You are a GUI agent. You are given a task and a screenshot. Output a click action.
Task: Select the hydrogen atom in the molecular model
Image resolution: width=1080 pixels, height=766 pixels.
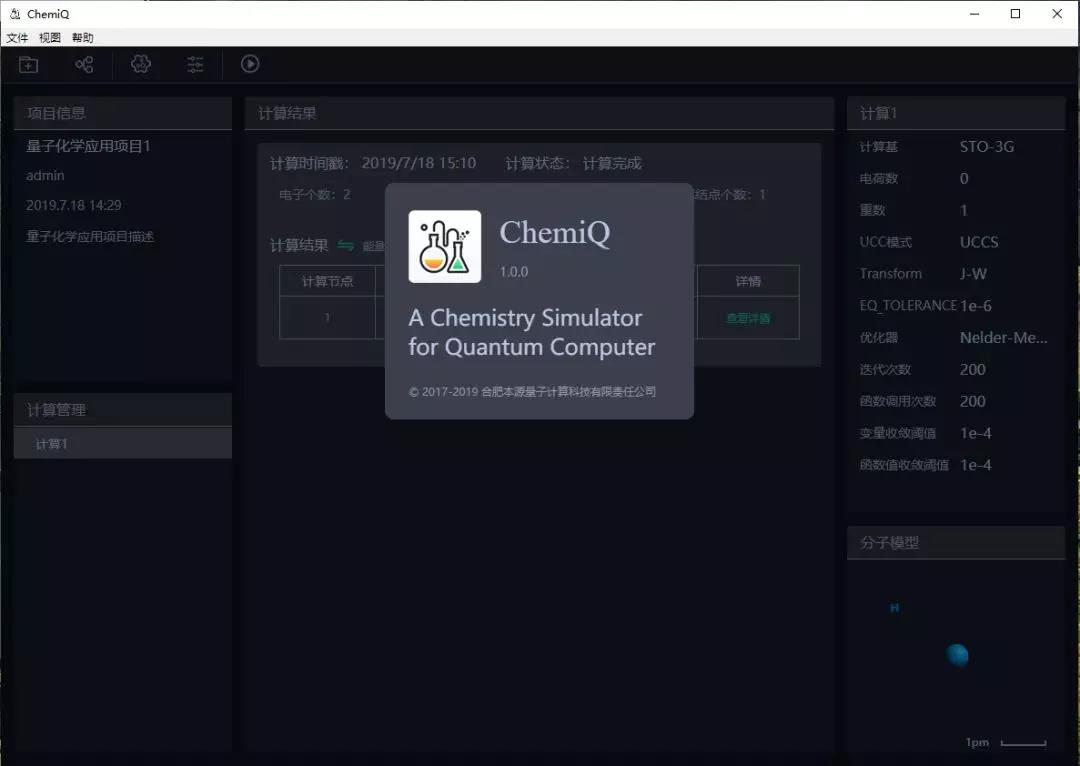(x=895, y=607)
